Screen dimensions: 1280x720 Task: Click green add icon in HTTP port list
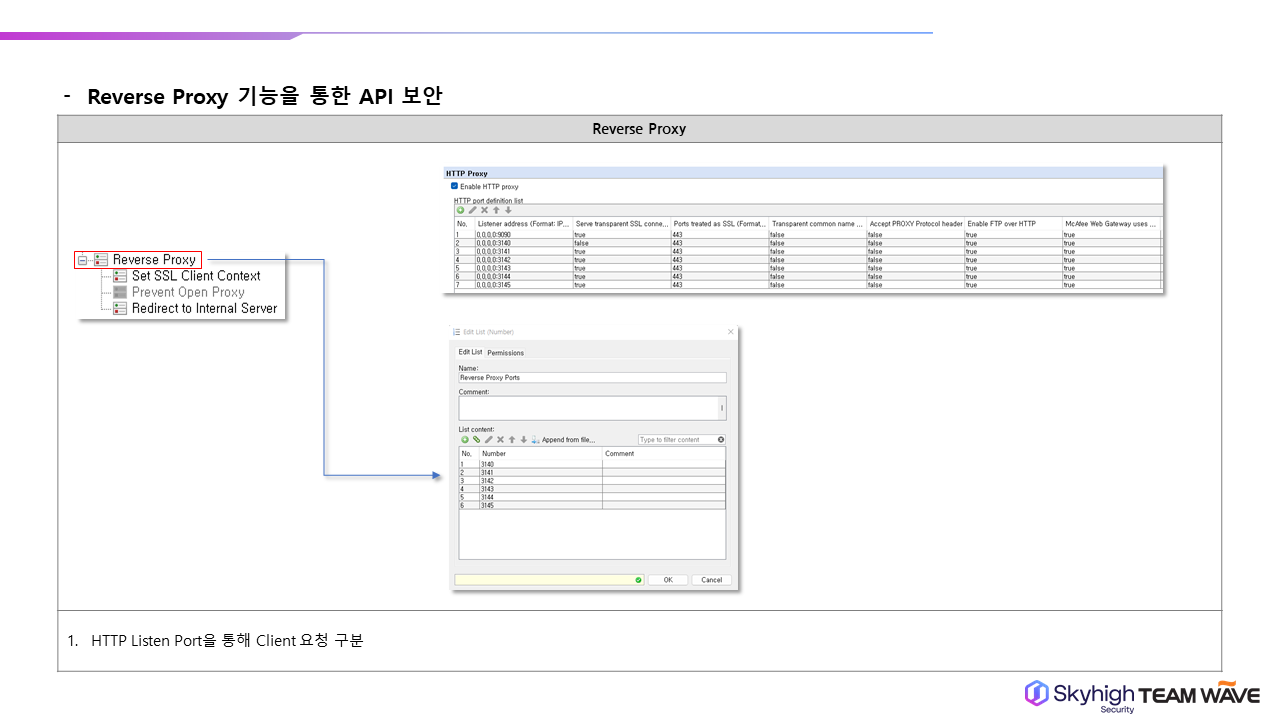coord(460,210)
